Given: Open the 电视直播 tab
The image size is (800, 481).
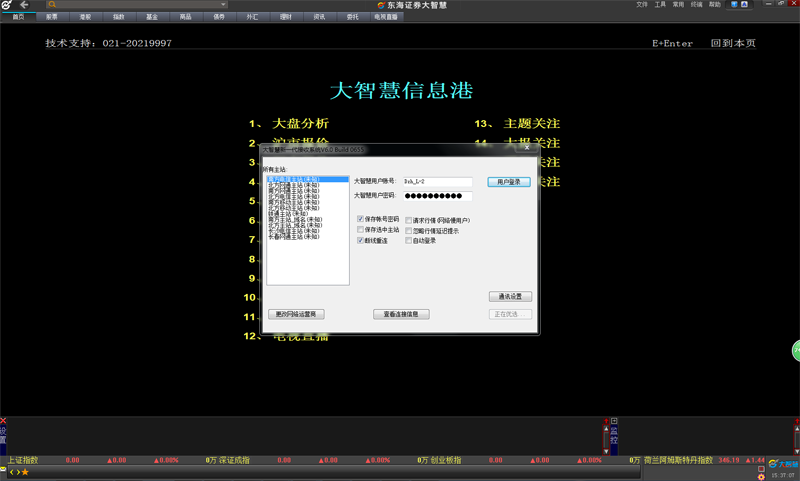Looking at the screenshot, I should (x=386, y=17).
